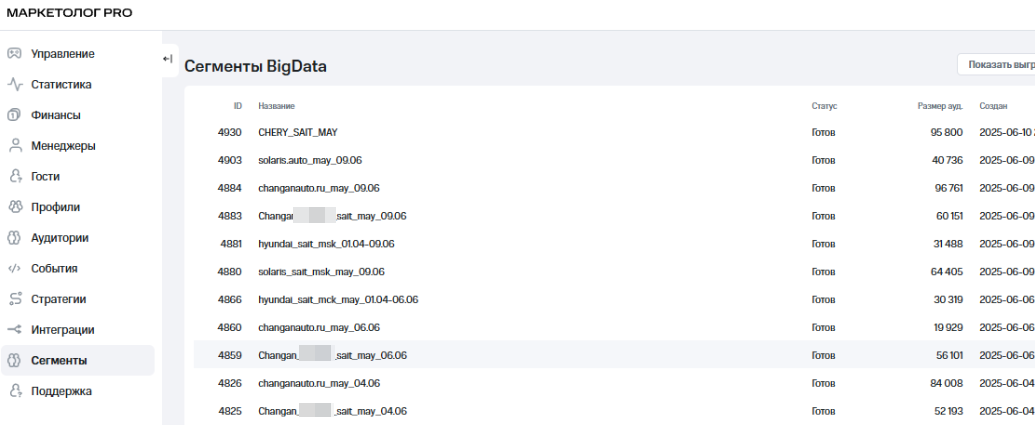Open Аудитории menu section
The height and width of the screenshot is (425, 1035).
[x=59, y=238]
